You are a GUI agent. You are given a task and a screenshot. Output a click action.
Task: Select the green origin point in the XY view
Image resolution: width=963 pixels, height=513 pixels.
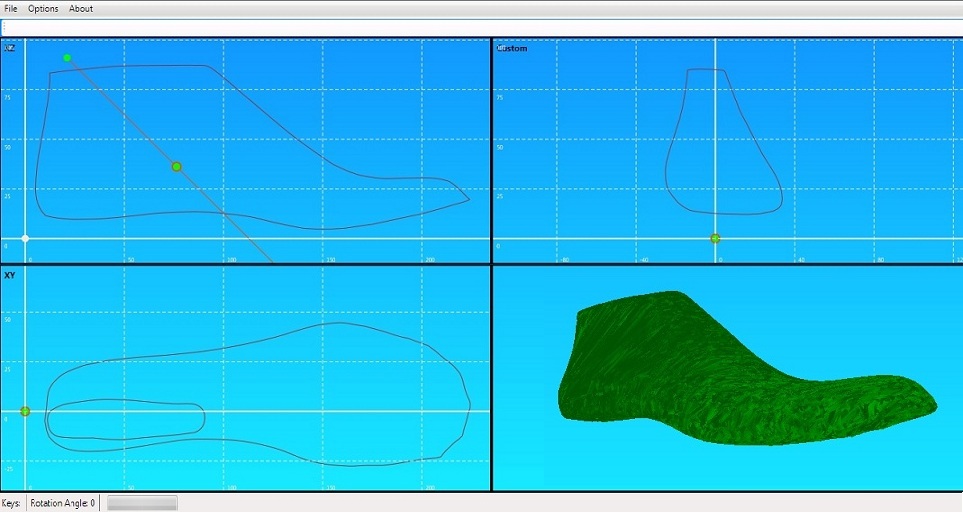(x=25, y=411)
